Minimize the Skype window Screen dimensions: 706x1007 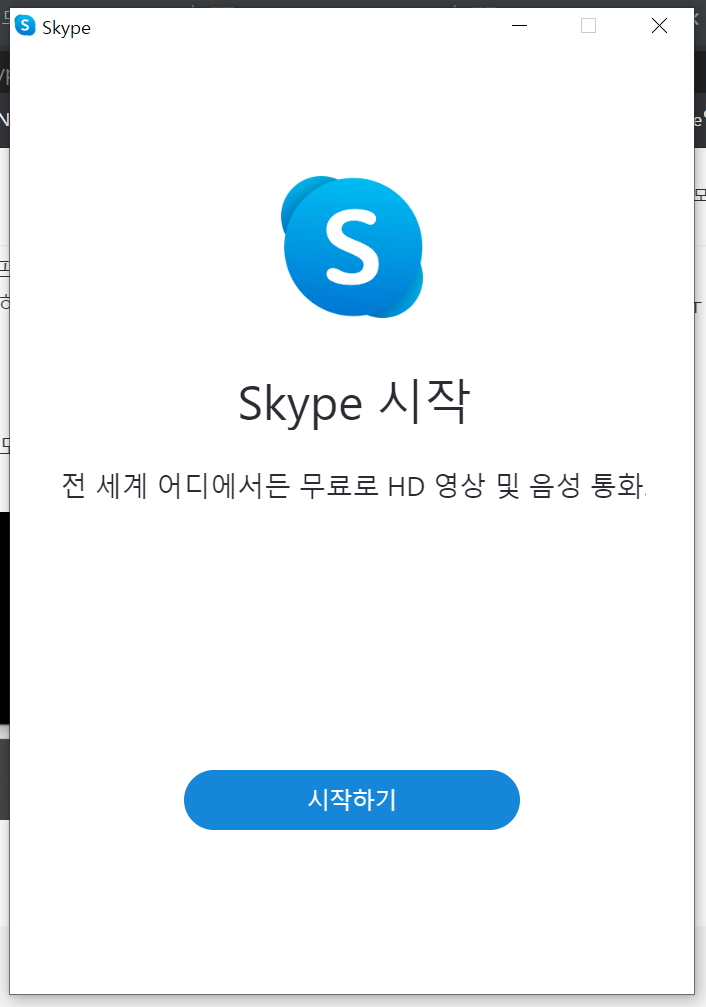pyautogui.click(x=519, y=26)
